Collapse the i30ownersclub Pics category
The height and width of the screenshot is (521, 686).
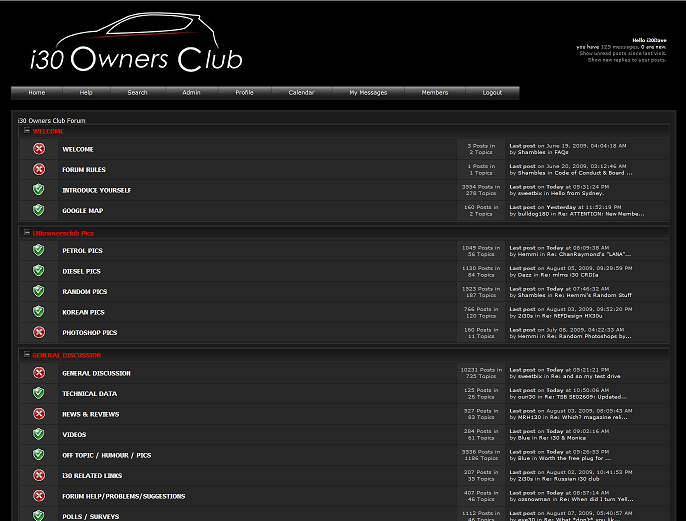(27, 233)
